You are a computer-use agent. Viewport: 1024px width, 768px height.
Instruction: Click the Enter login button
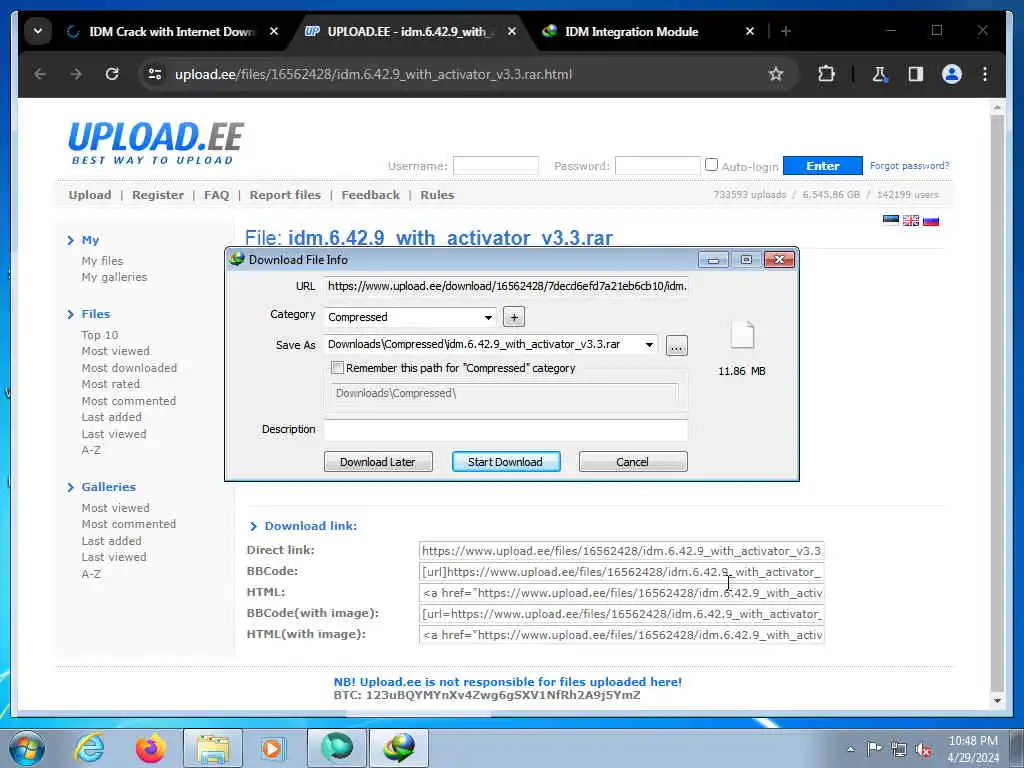pos(822,166)
